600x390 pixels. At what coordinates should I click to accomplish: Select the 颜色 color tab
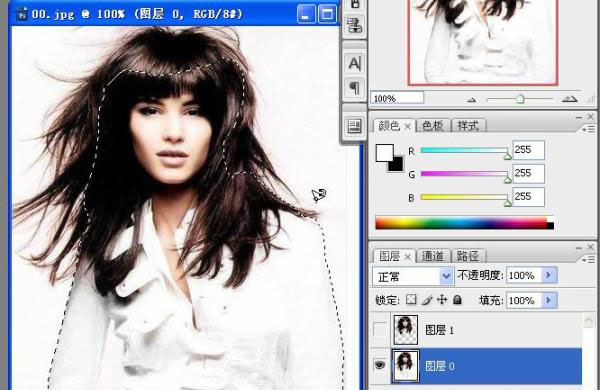click(x=389, y=126)
